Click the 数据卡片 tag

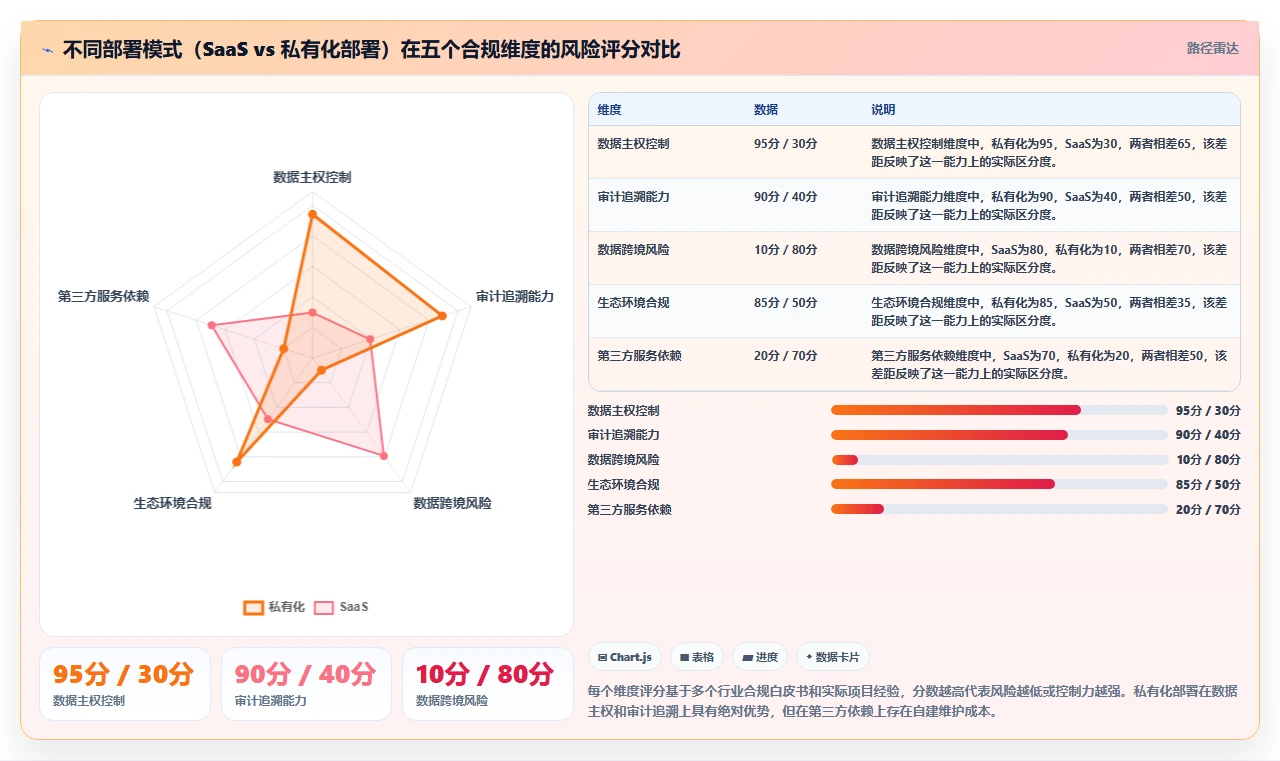point(833,657)
